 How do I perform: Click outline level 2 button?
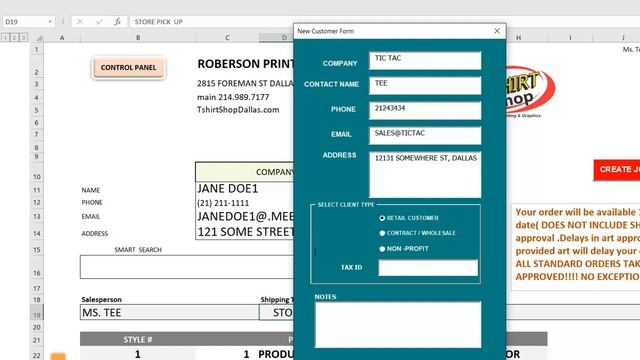point(14,38)
